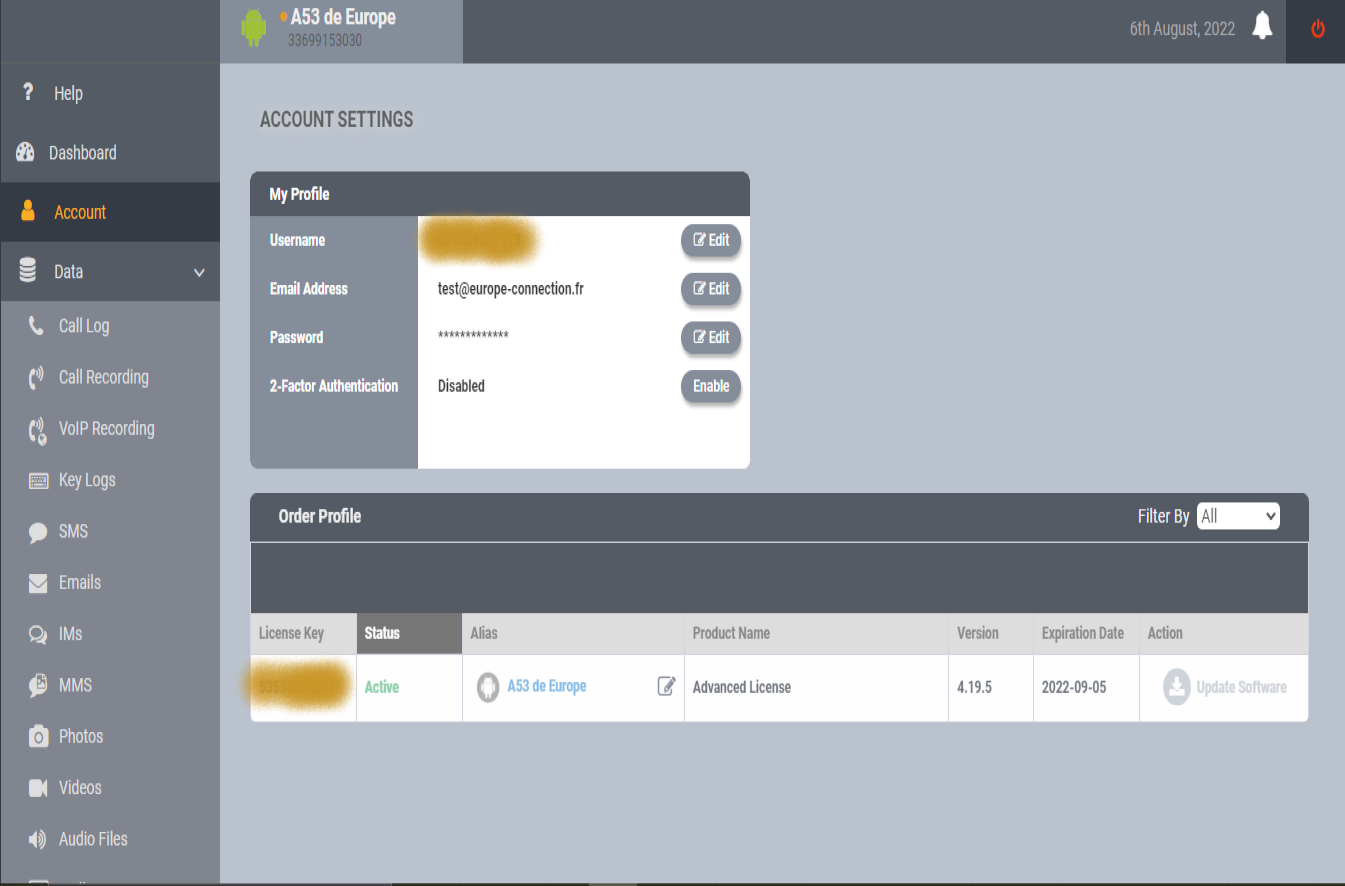The image size is (1345, 886).
Task: Open the Filter By dropdown
Action: click(1238, 516)
